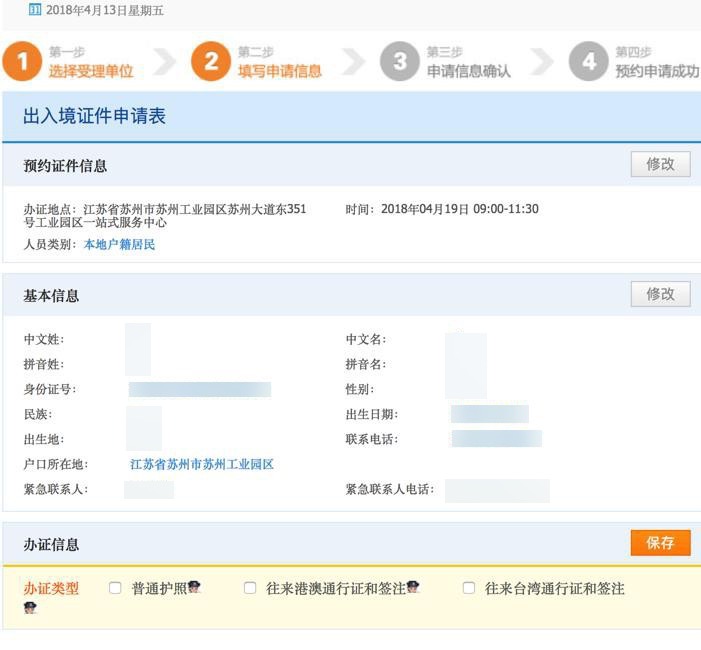The width and height of the screenshot is (701, 650).
Task: Click the 预约证件信息 section title
Action: tap(65, 166)
